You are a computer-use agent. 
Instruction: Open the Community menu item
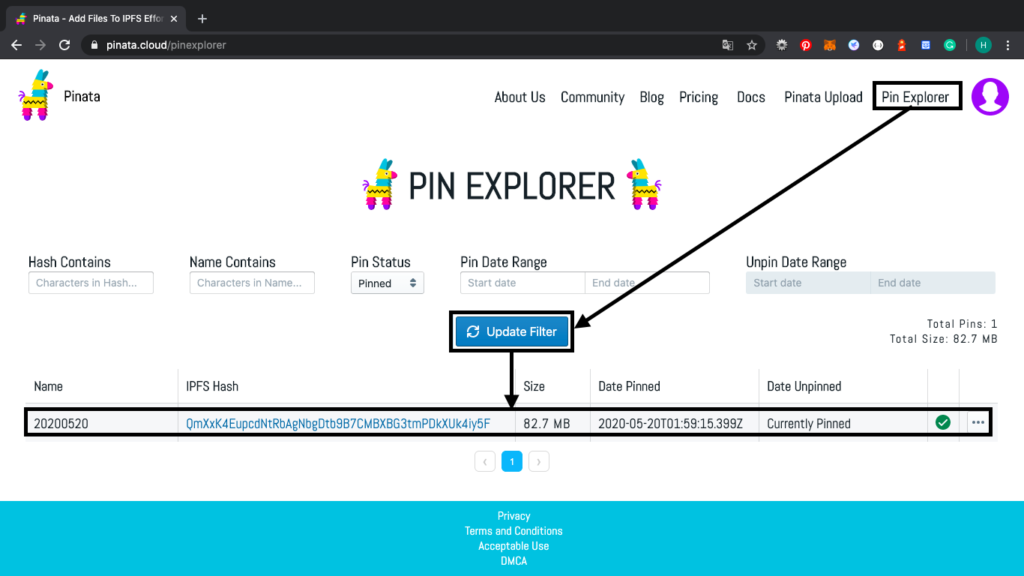[x=592, y=97]
